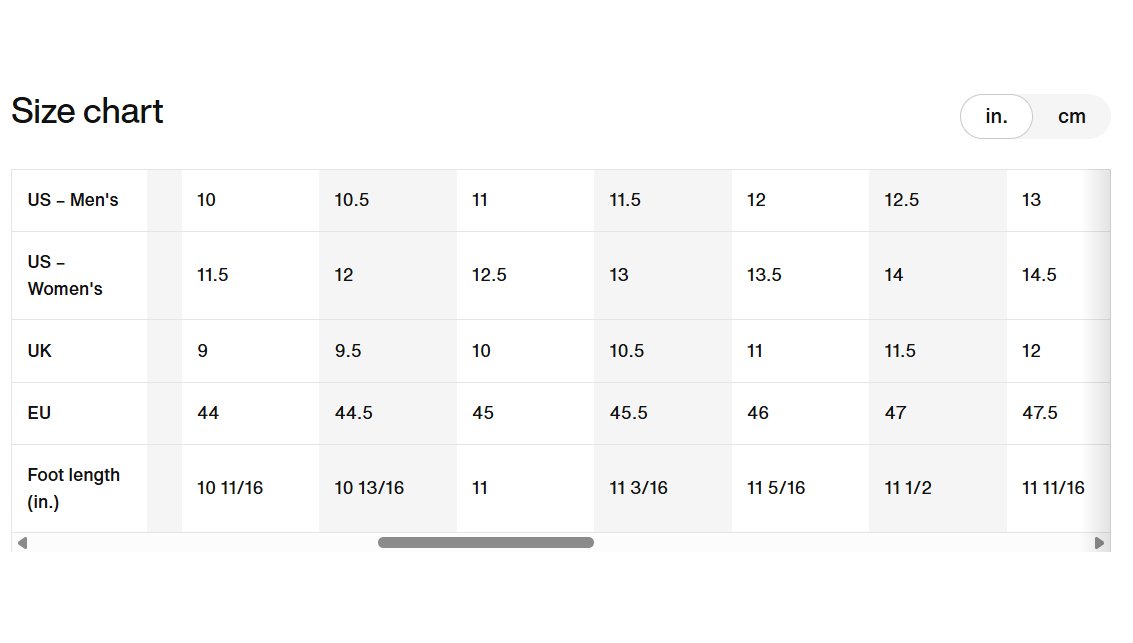This screenshot has height=643, width=1133.
Task: Click UK size 9.5 cell
Action: [388, 351]
